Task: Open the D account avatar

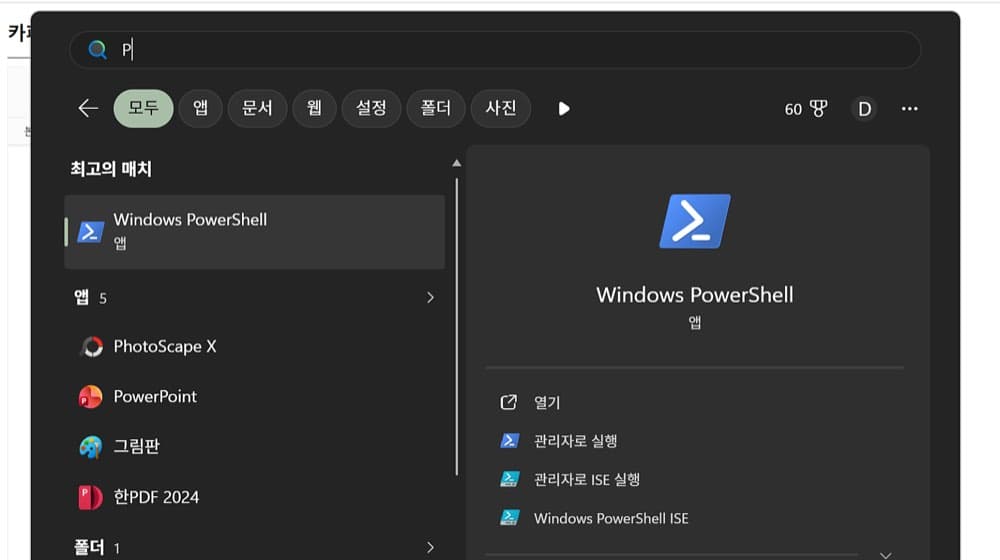Action: [x=864, y=109]
